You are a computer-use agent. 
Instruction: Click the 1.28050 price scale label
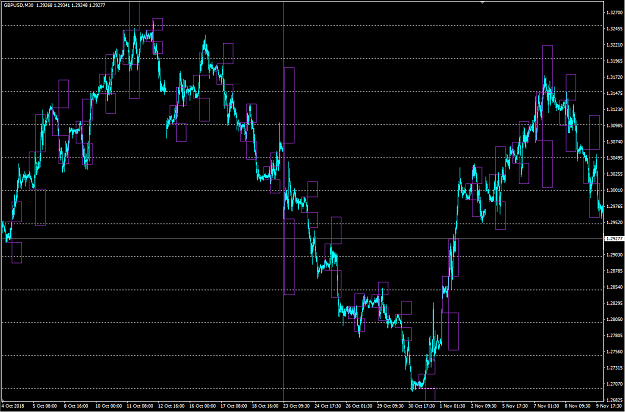coord(613,319)
